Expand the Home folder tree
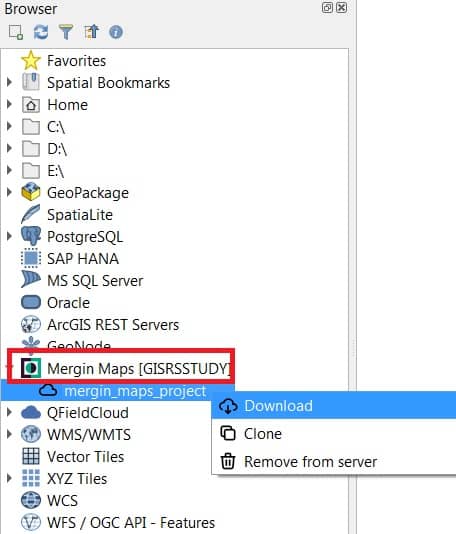Viewport: 456px width, 534px height. [x=9, y=104]
